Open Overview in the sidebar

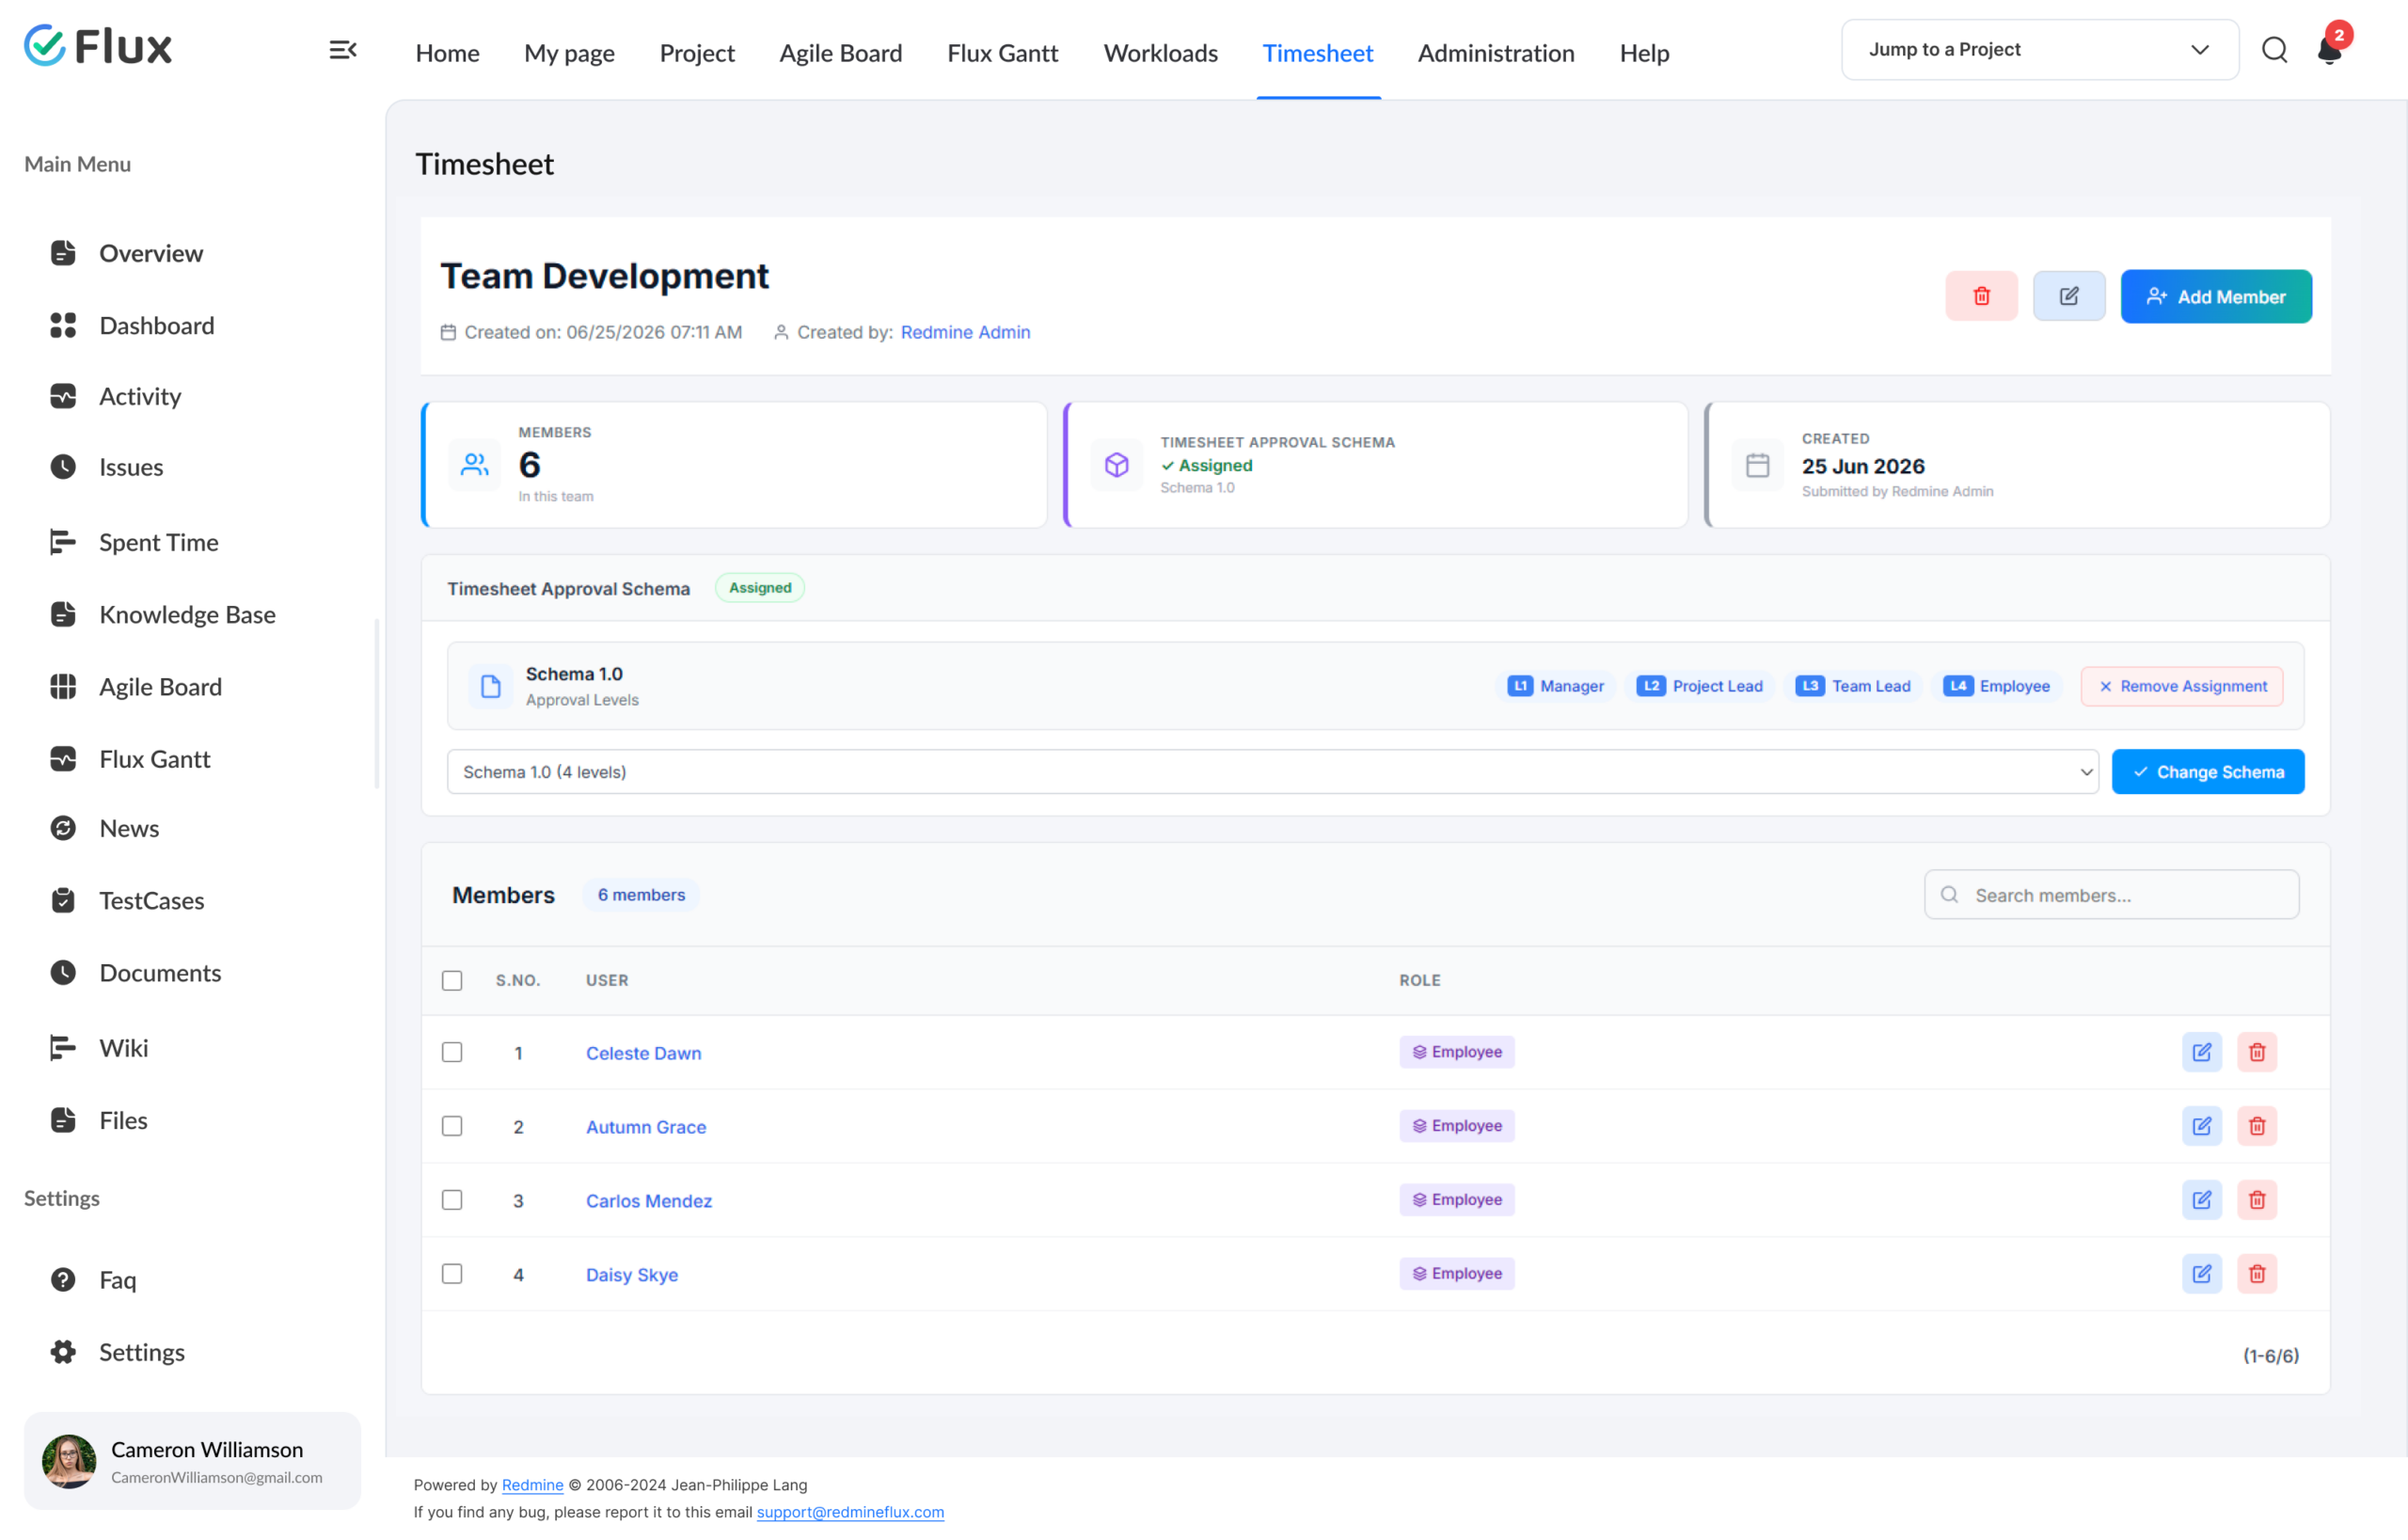127,253
